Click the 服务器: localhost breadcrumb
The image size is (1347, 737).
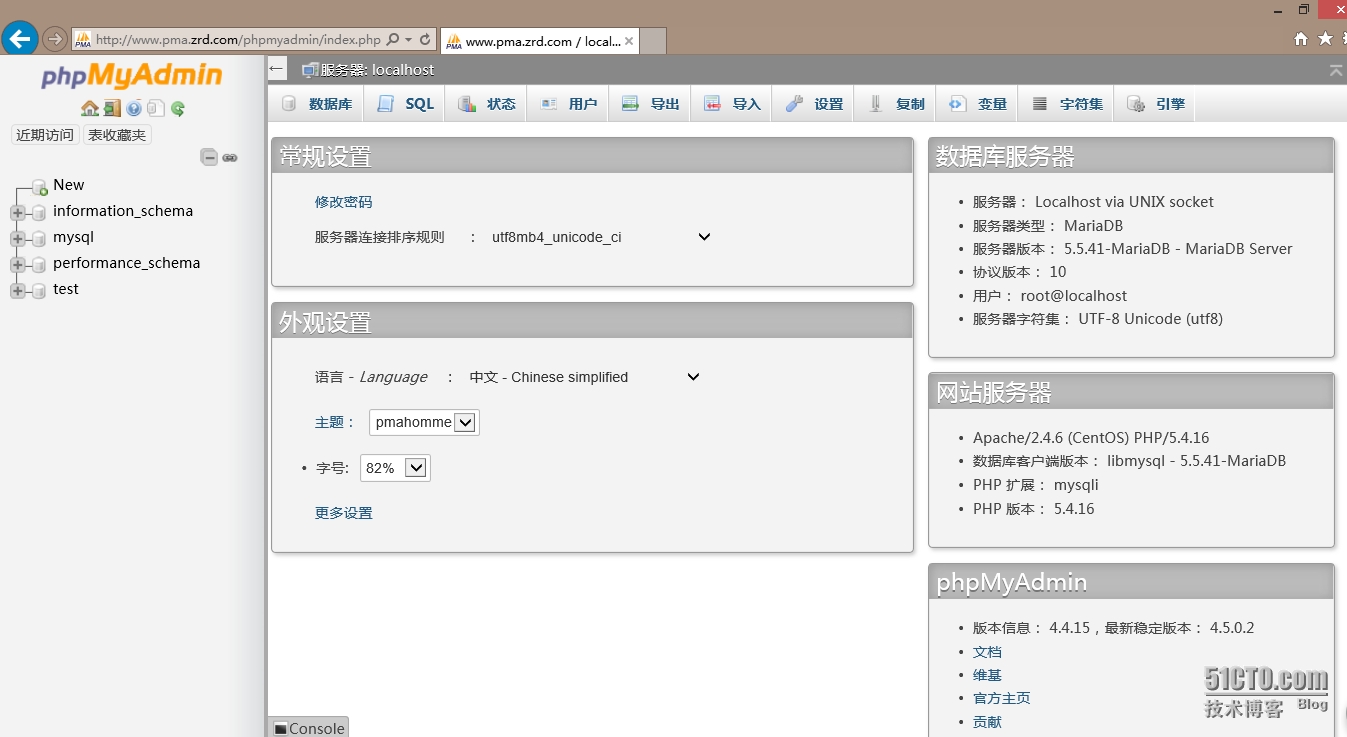pyautogui.click(x=377, y=70)
